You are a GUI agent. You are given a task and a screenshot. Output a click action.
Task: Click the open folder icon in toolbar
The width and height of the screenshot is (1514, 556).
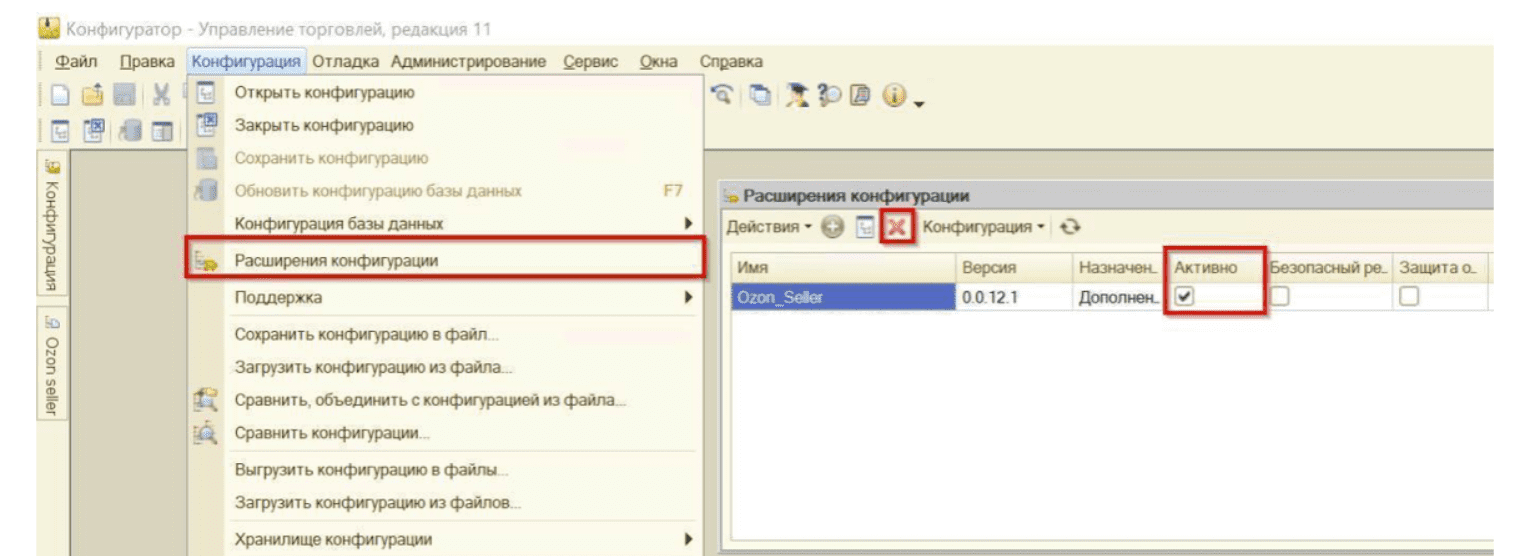(92, 95)
